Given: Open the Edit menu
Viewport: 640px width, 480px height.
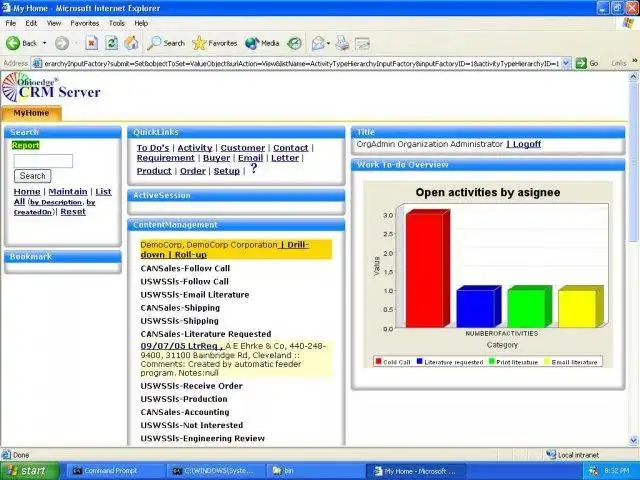Looking at the screenshot, I should tap(31, 23).
